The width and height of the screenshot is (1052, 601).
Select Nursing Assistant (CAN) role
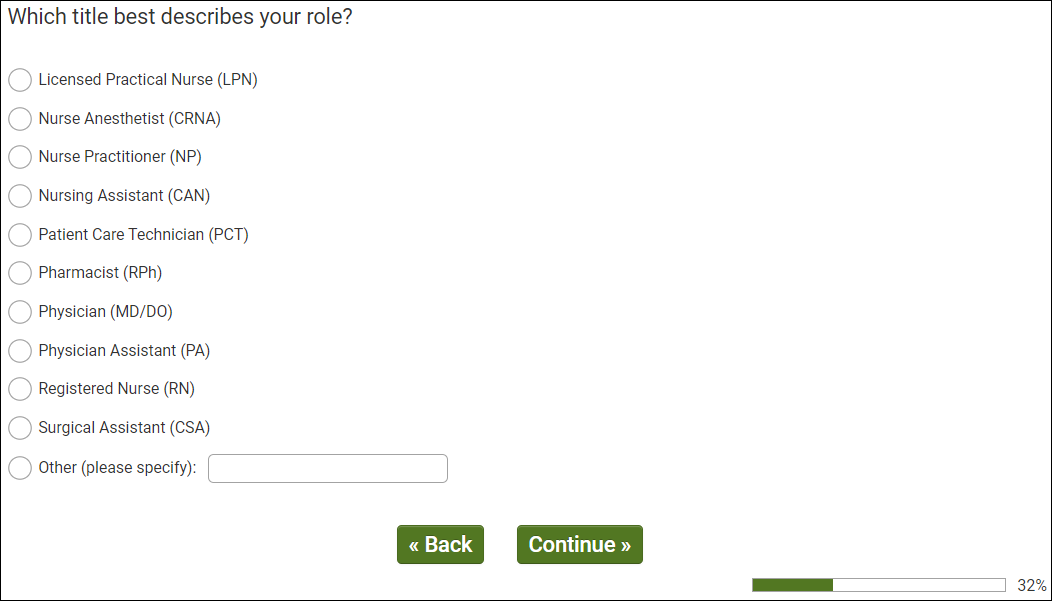[x=20, y=196]
